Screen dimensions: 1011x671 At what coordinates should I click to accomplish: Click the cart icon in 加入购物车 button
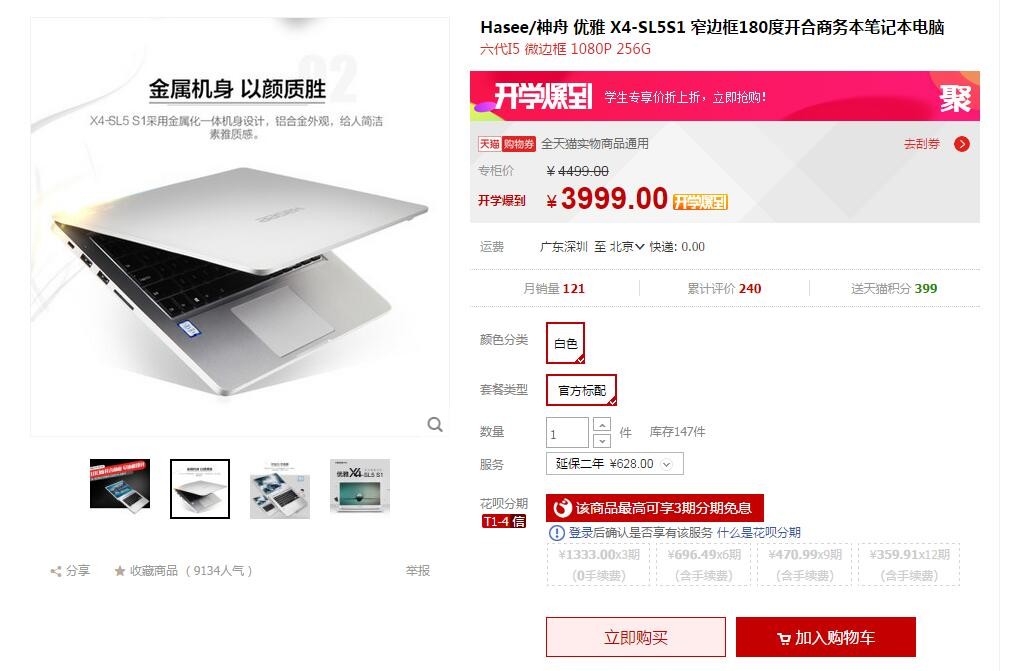[x=783, y=638]
